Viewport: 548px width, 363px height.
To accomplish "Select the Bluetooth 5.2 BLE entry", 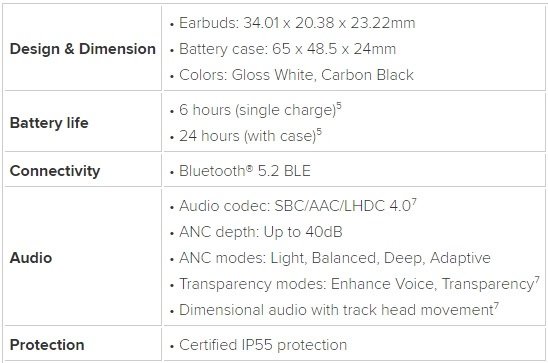I will (245, 171).
